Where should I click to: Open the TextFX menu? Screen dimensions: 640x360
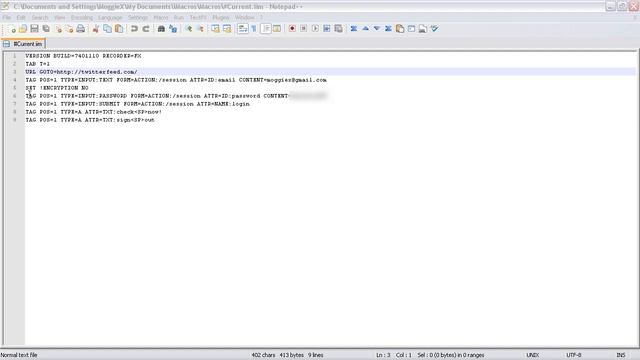[198, 18]
